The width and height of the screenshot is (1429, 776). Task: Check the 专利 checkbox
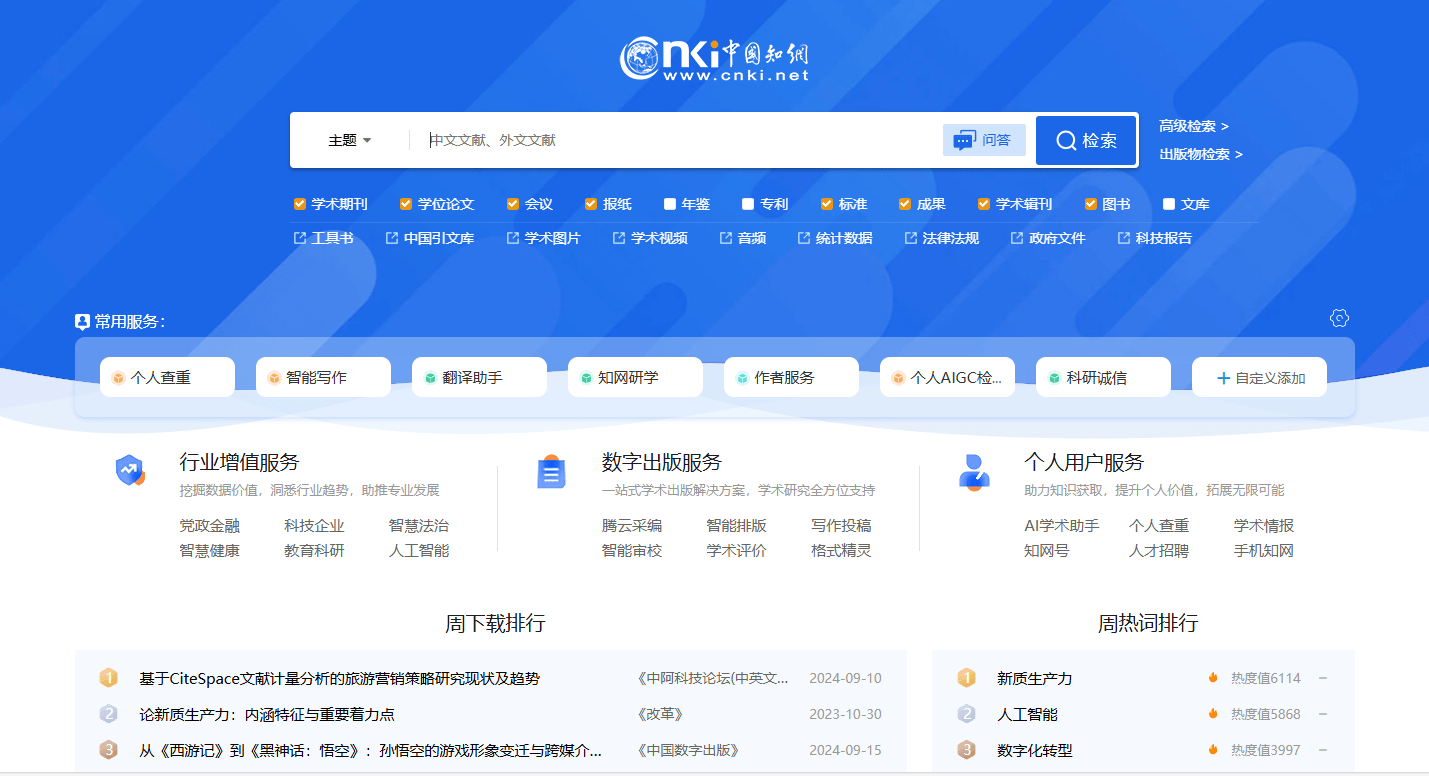pyautogui.click(x=748, y=204)
